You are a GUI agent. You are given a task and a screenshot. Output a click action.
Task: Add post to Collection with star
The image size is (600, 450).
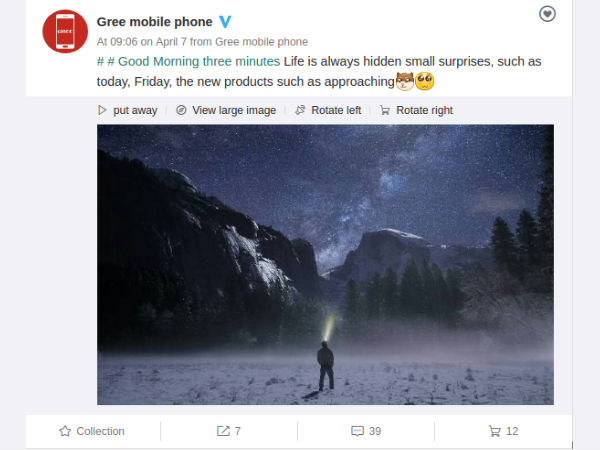pyautogui.click(x=66, y=431)
